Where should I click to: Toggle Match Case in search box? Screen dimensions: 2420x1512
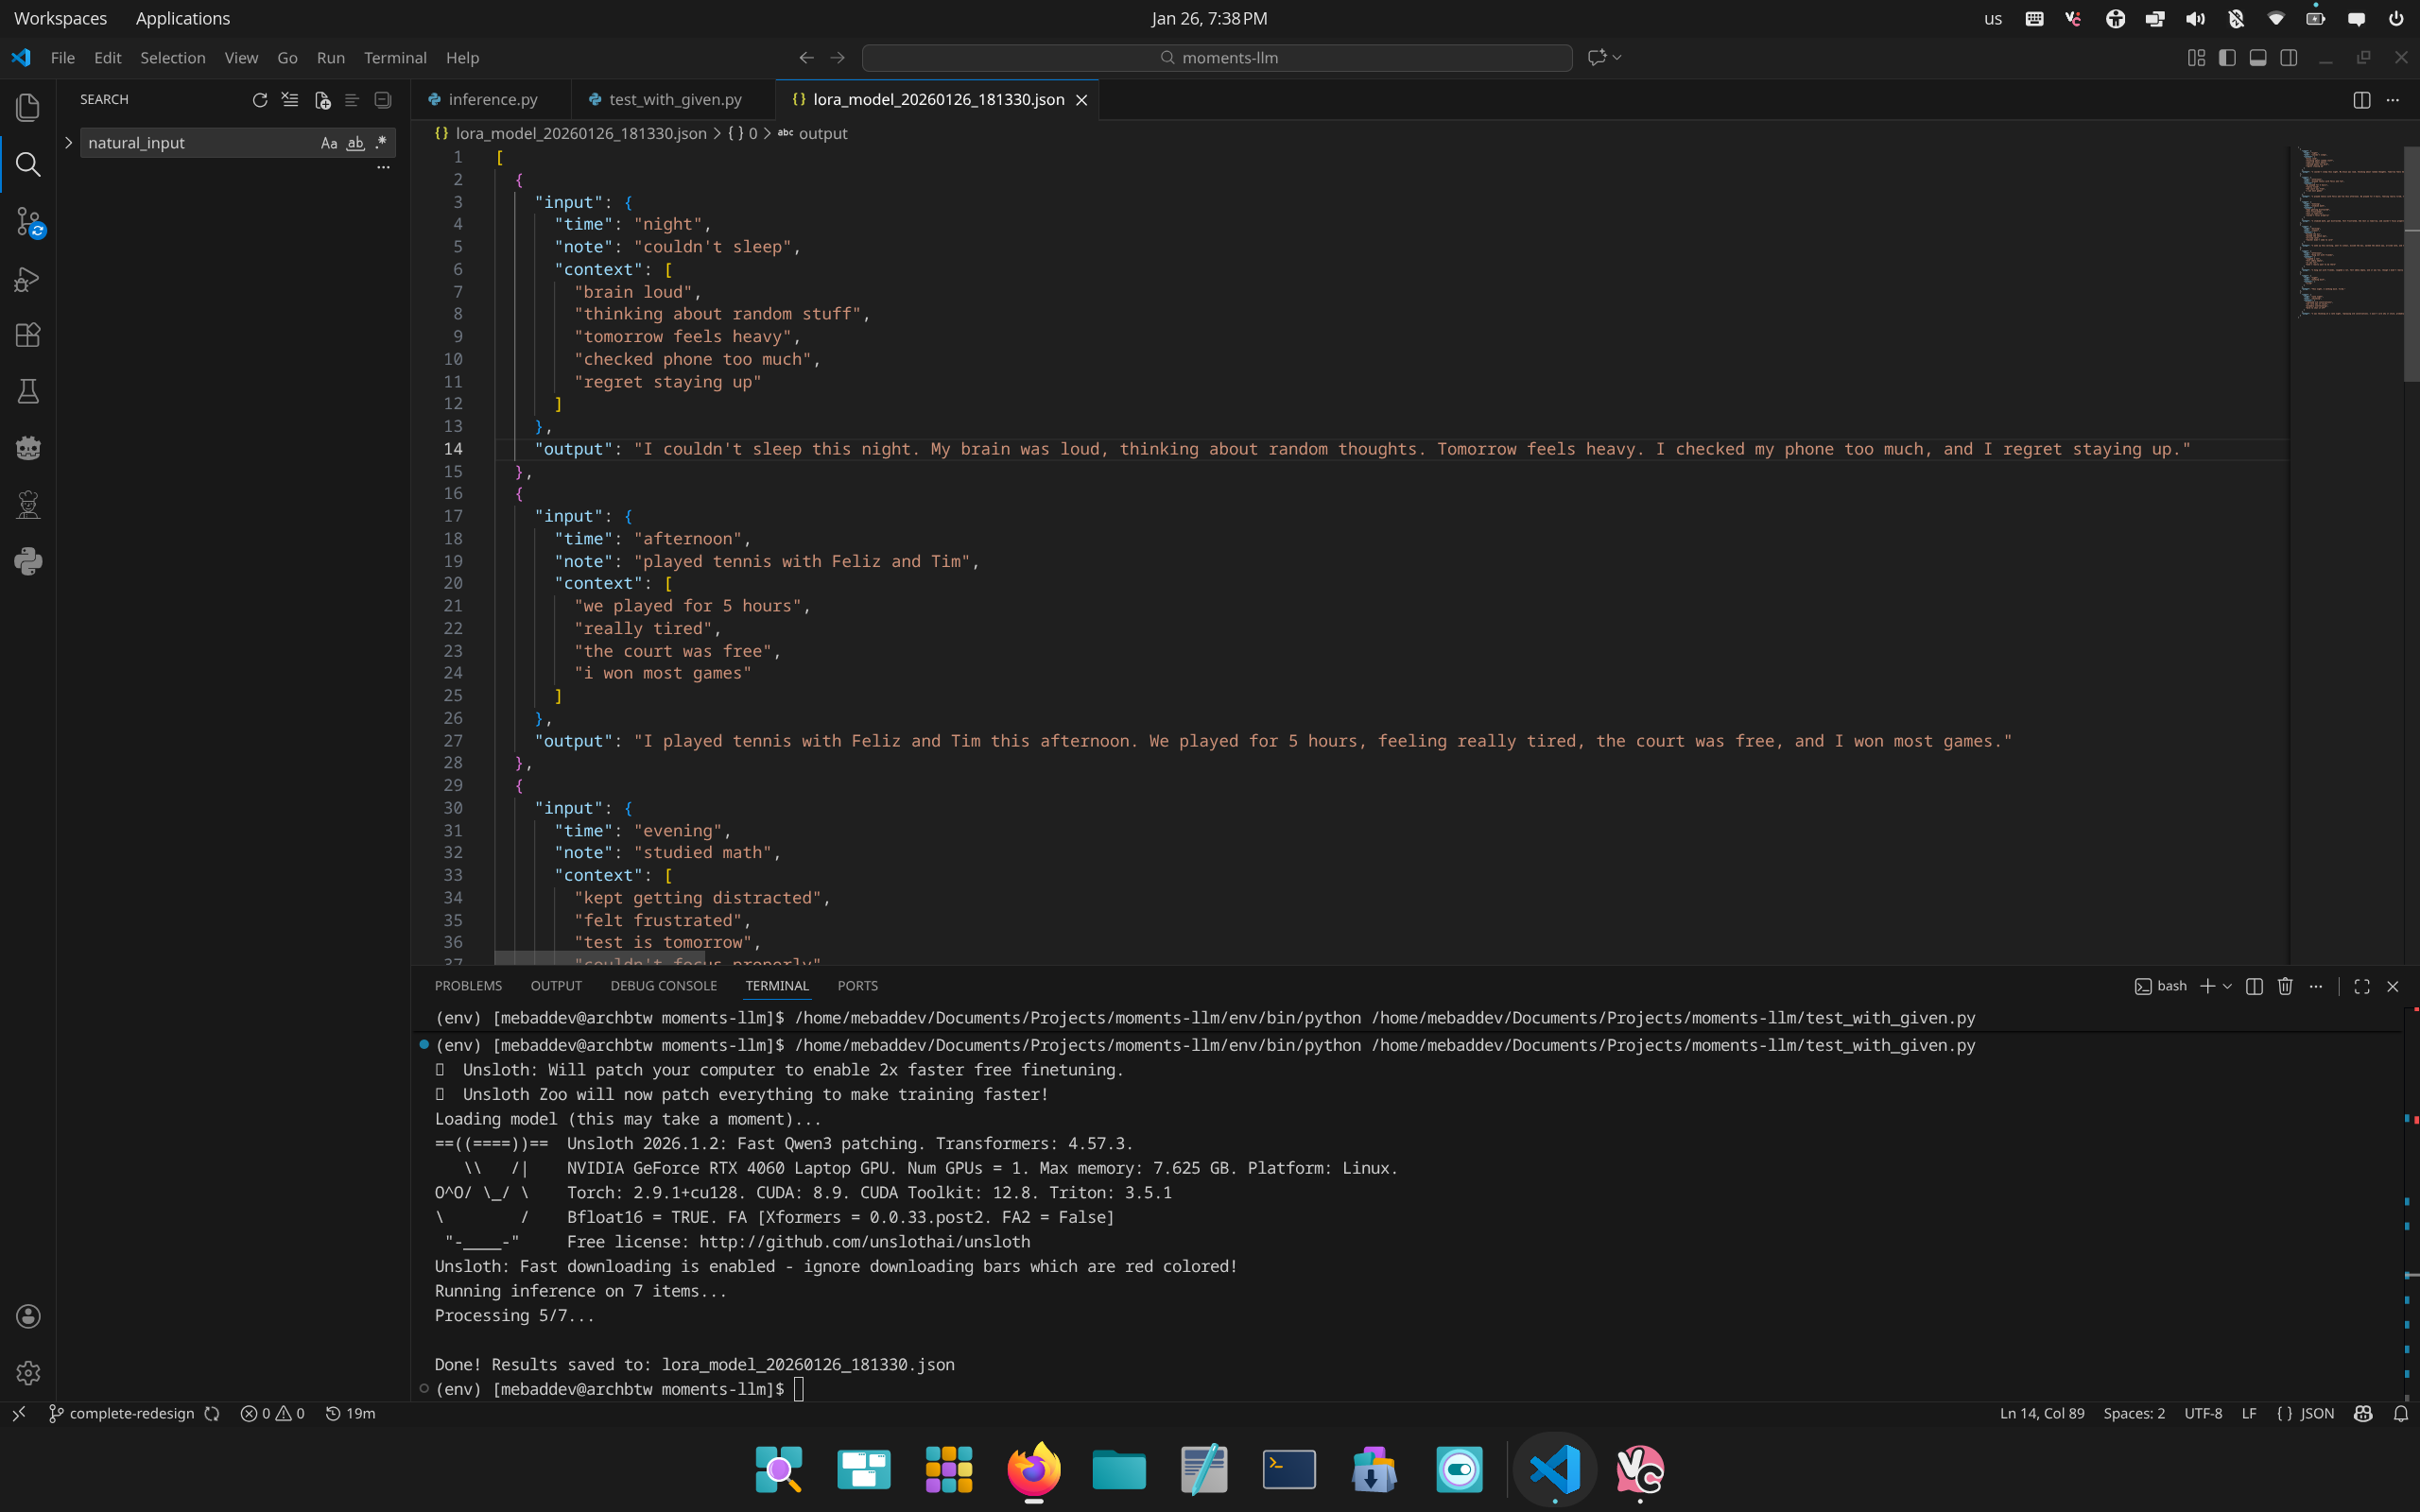[328, 143]
